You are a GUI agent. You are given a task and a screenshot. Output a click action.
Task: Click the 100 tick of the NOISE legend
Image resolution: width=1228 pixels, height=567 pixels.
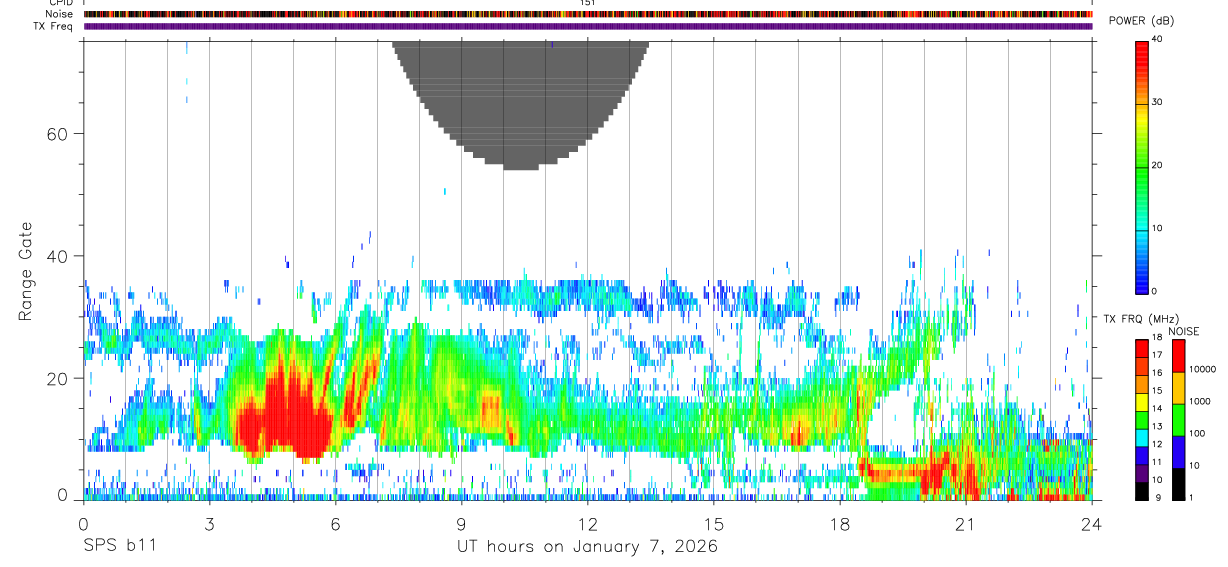[1199, 434]
